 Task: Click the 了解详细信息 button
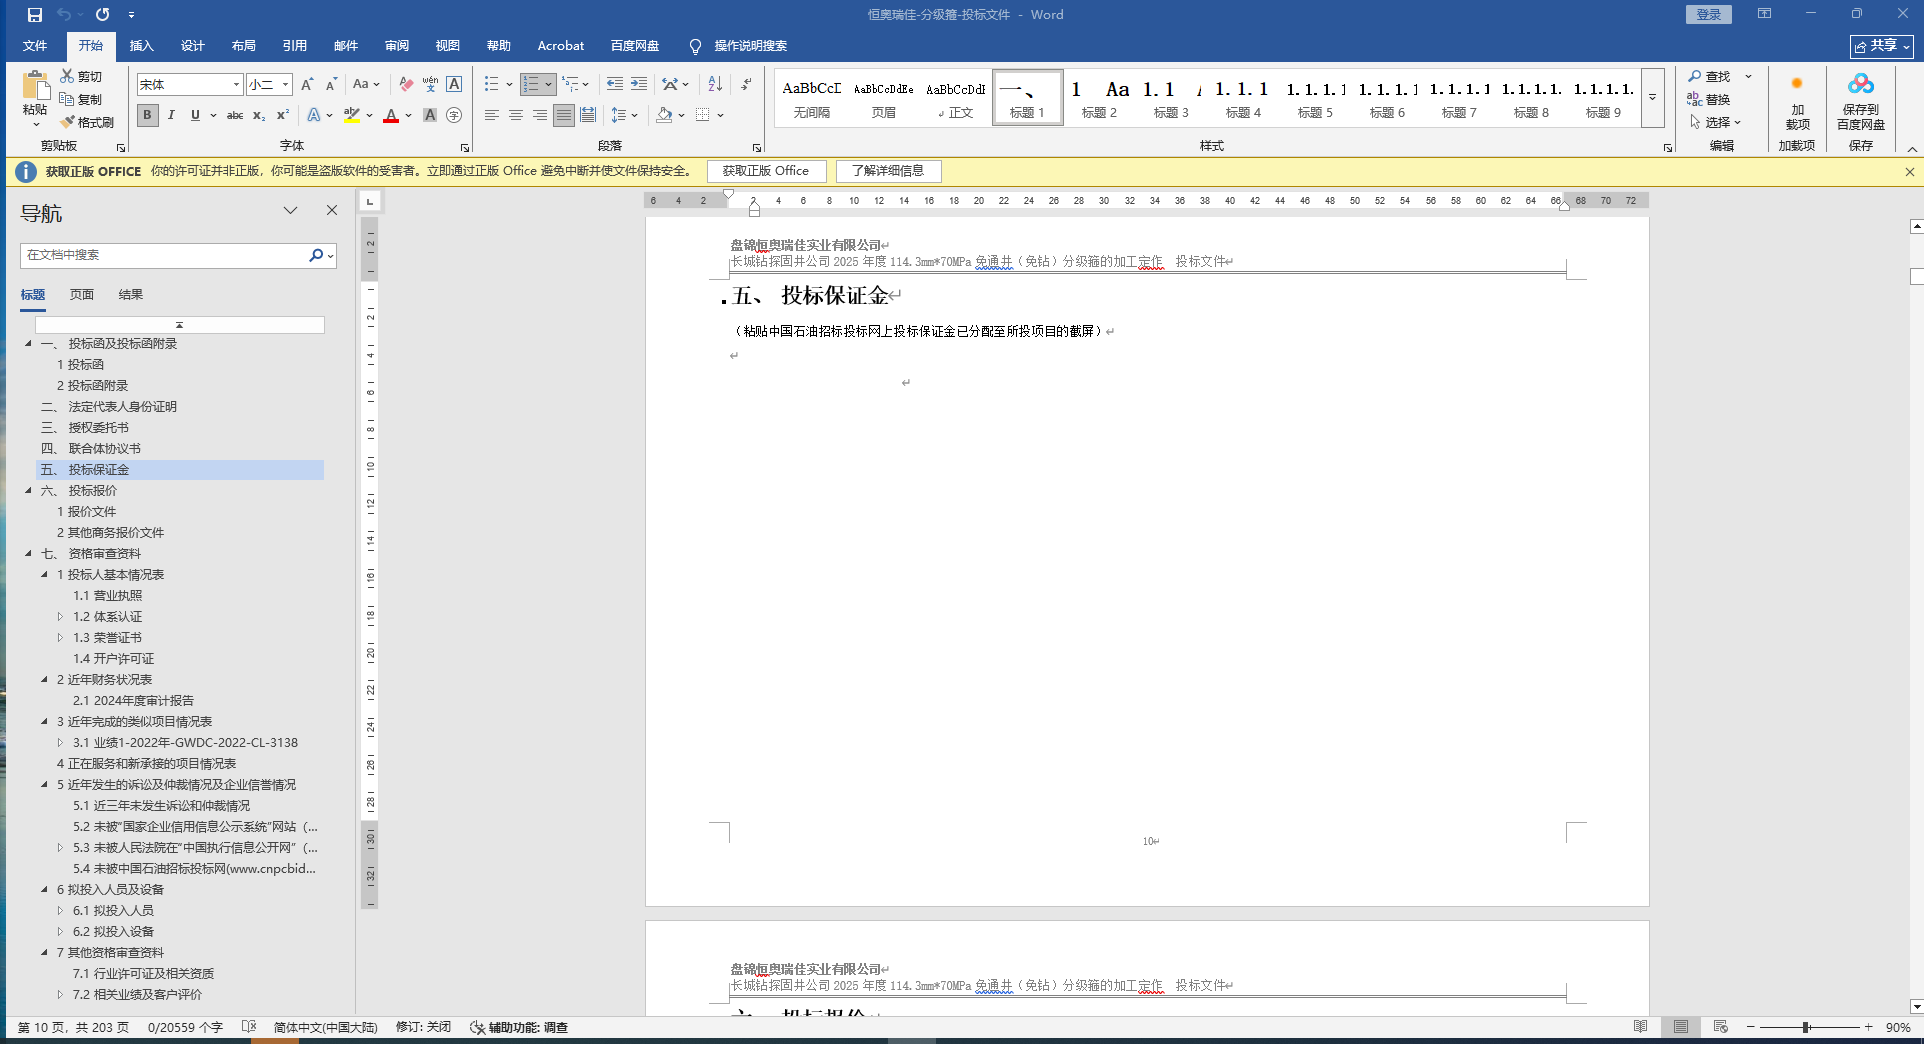point(888,171)
